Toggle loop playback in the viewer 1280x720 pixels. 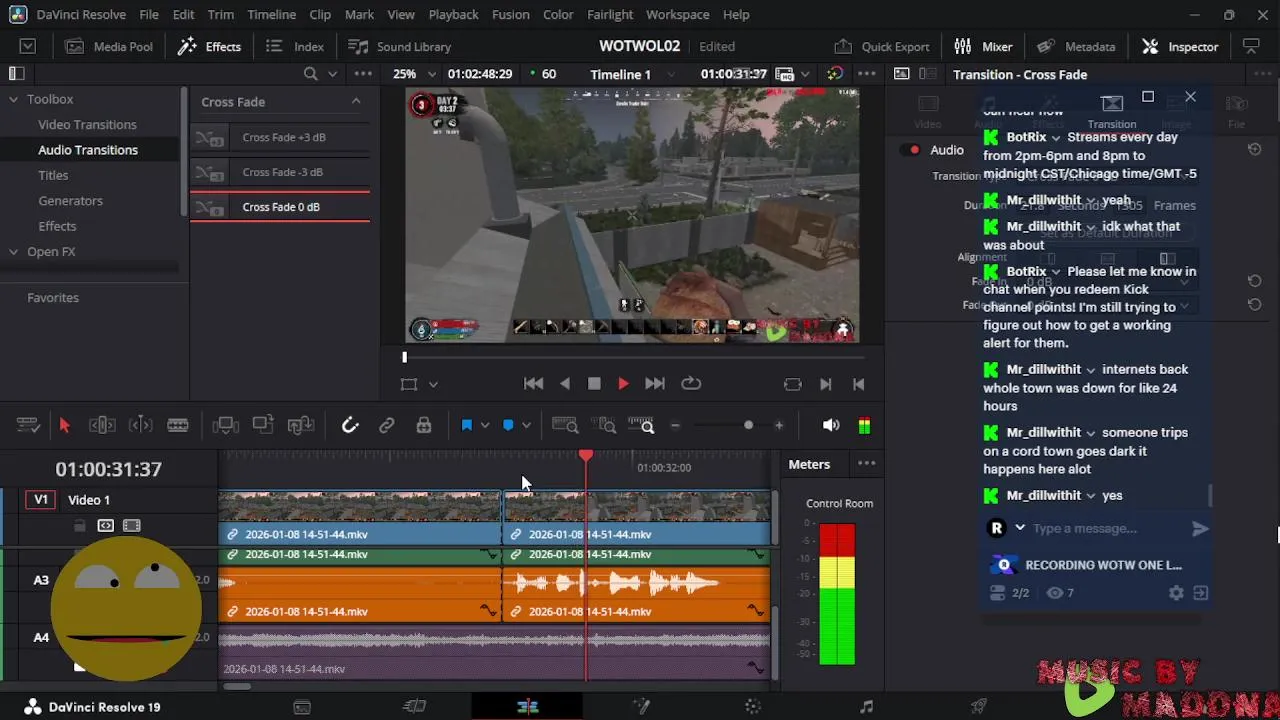pos(691,384)
